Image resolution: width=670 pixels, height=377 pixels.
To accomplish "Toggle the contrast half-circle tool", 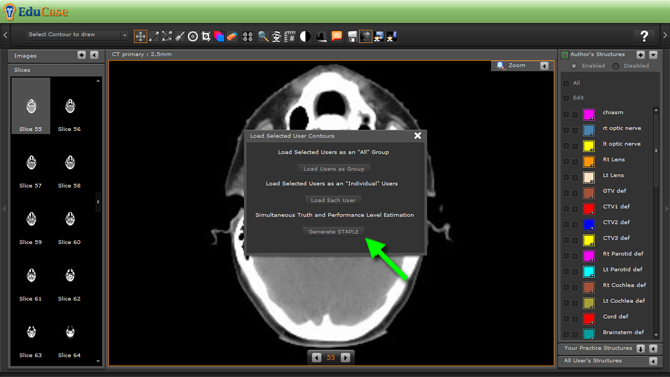I will point(305,36).
